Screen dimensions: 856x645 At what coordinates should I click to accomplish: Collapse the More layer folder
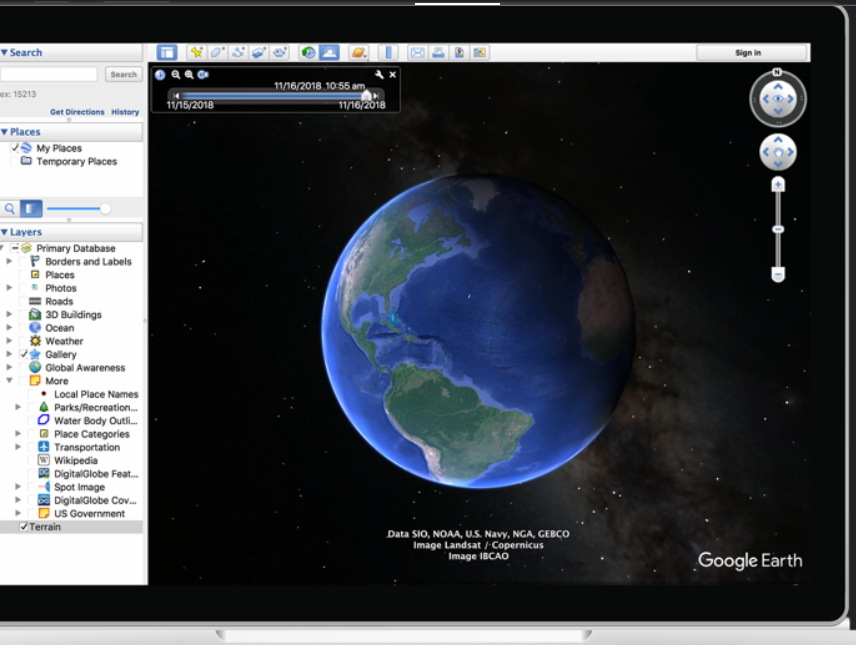9,381
